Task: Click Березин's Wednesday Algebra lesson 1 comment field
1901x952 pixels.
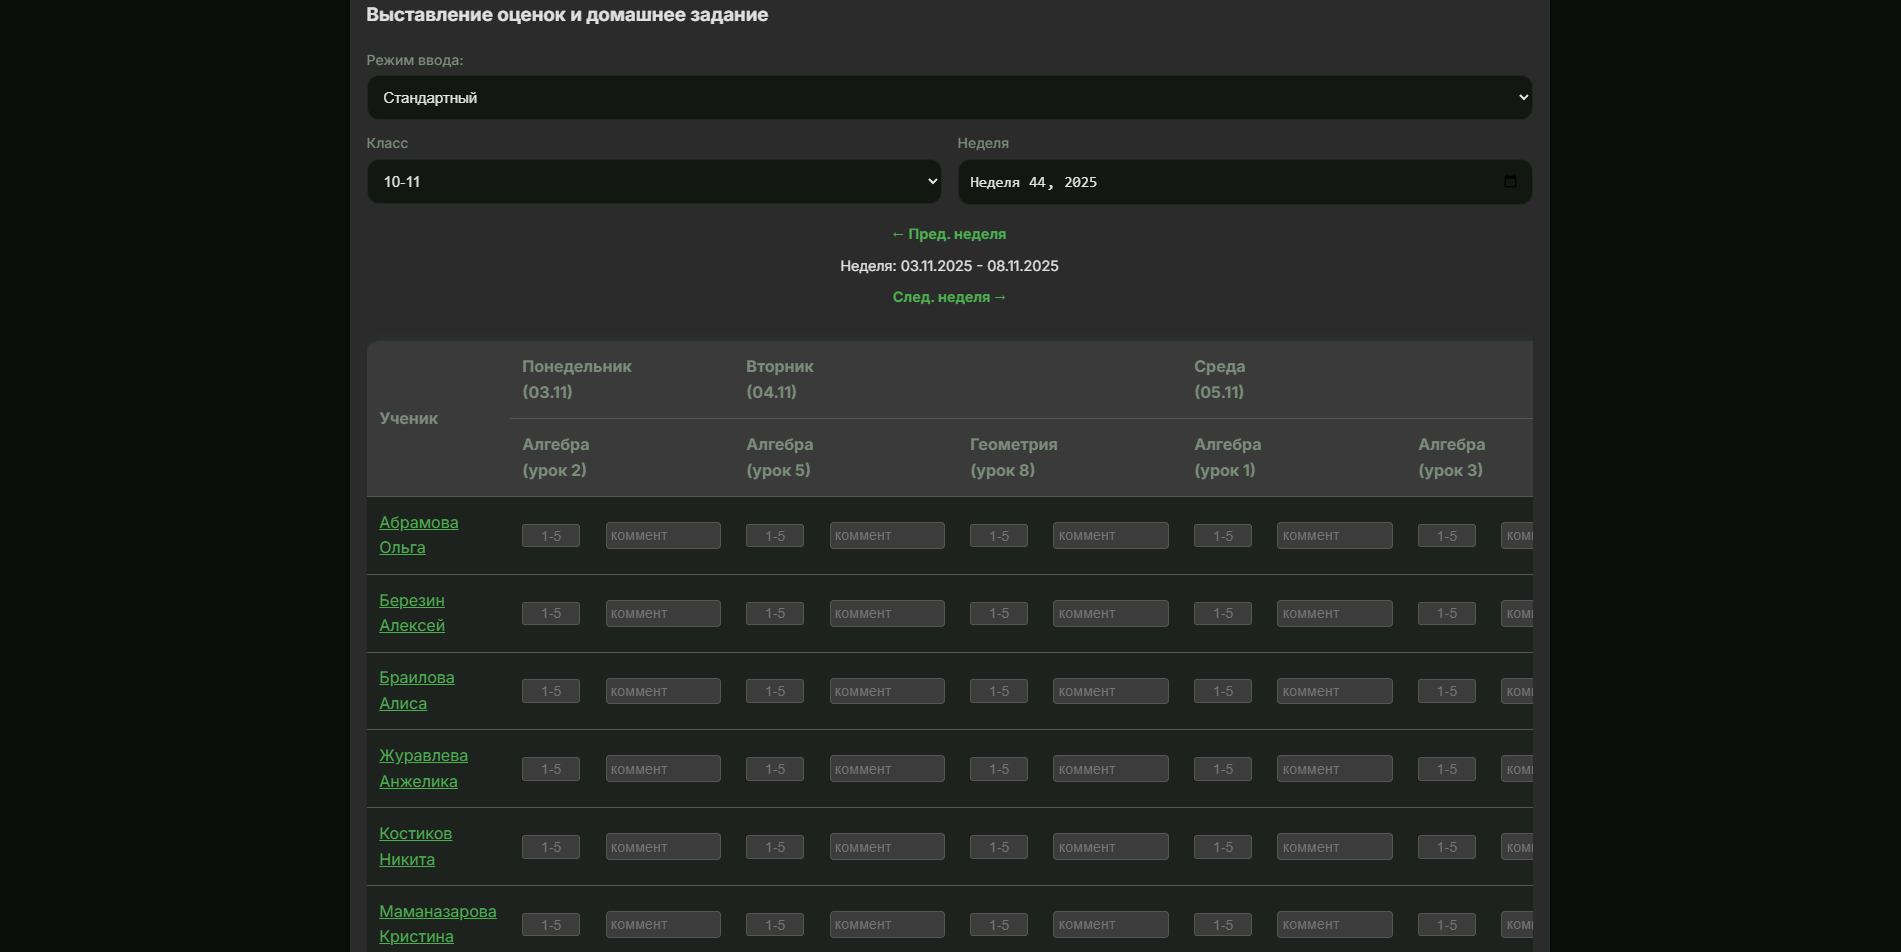Action: [1335, 614]
